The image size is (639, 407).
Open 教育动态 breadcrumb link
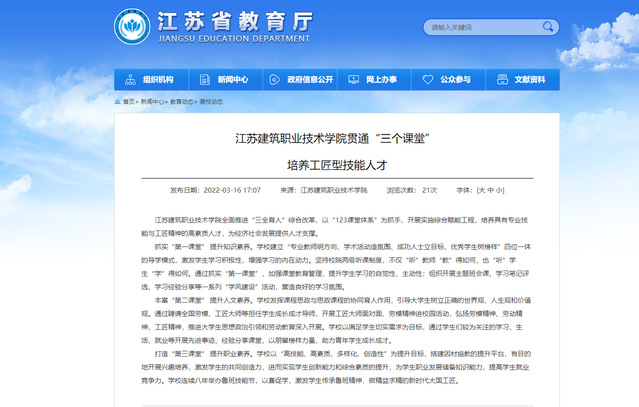tap(181, 101)
